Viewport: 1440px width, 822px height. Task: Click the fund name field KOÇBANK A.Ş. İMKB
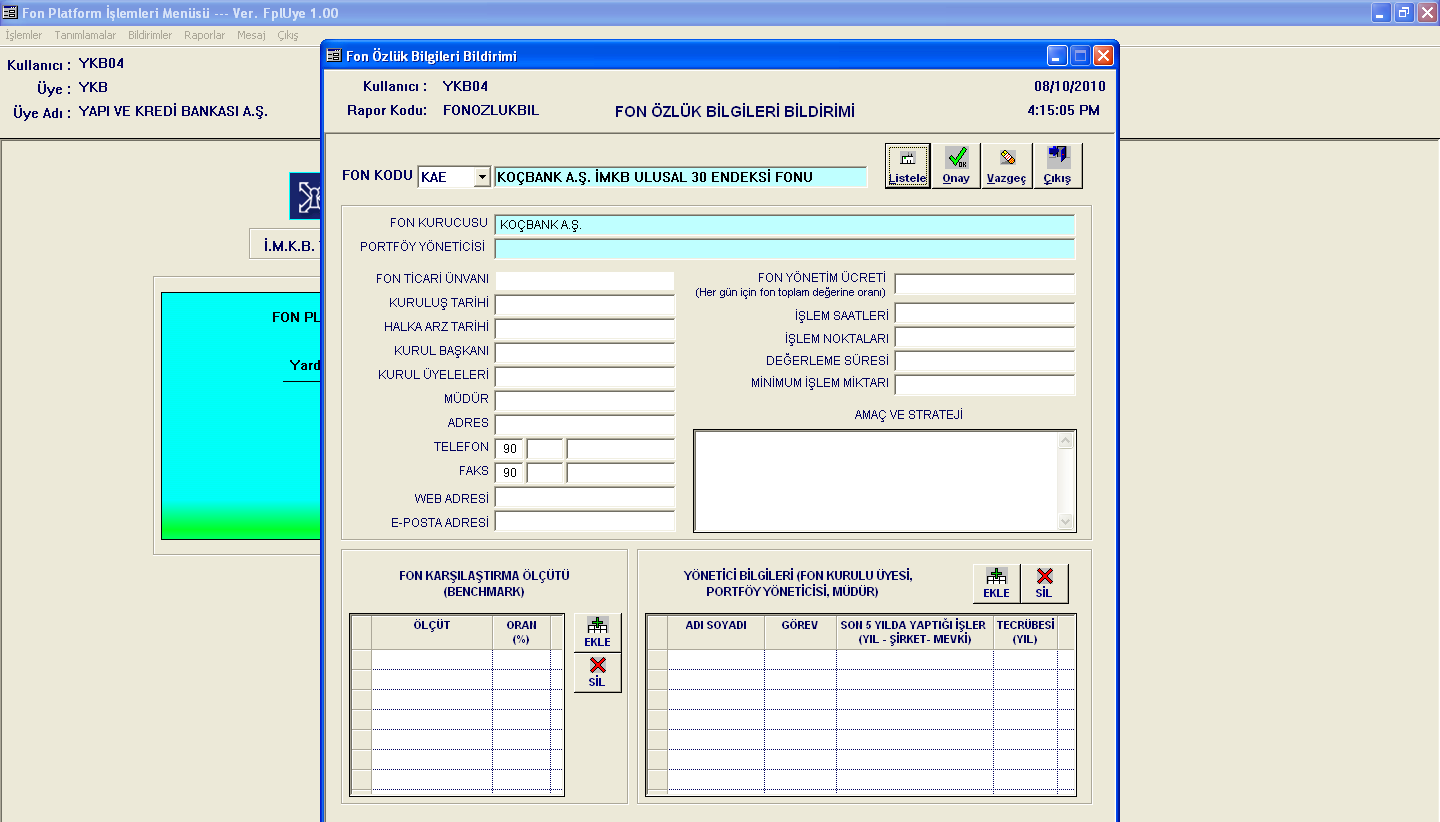pos(681,177)
